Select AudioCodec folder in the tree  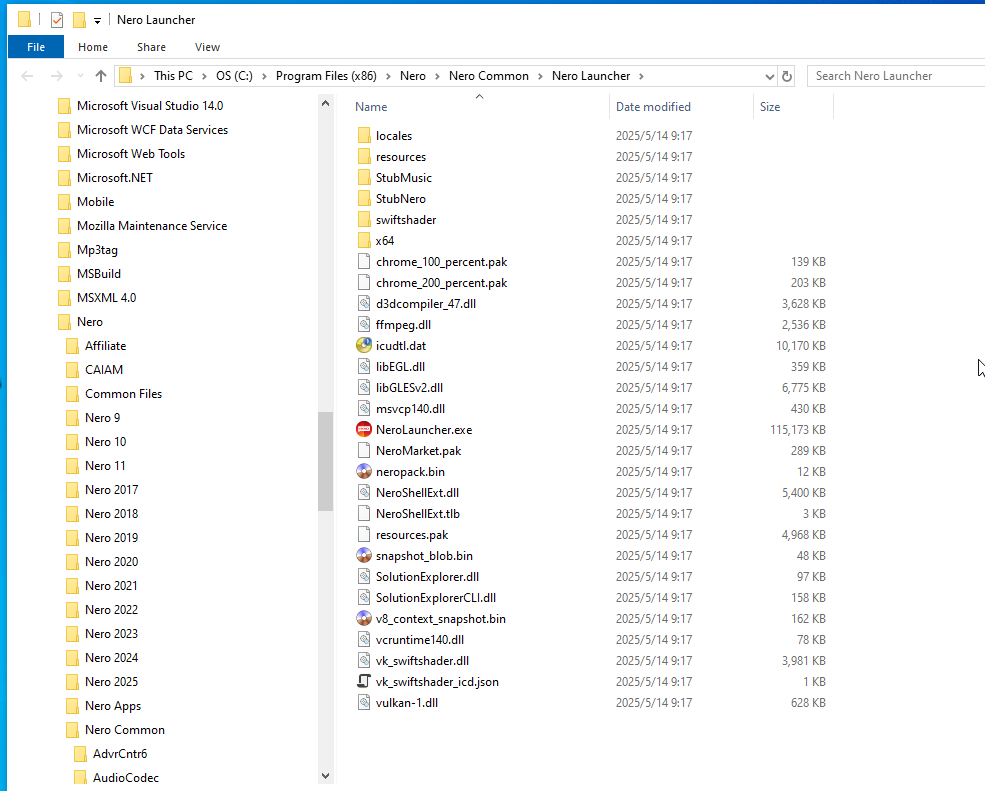pyautogui.click(x=126, y=778)
